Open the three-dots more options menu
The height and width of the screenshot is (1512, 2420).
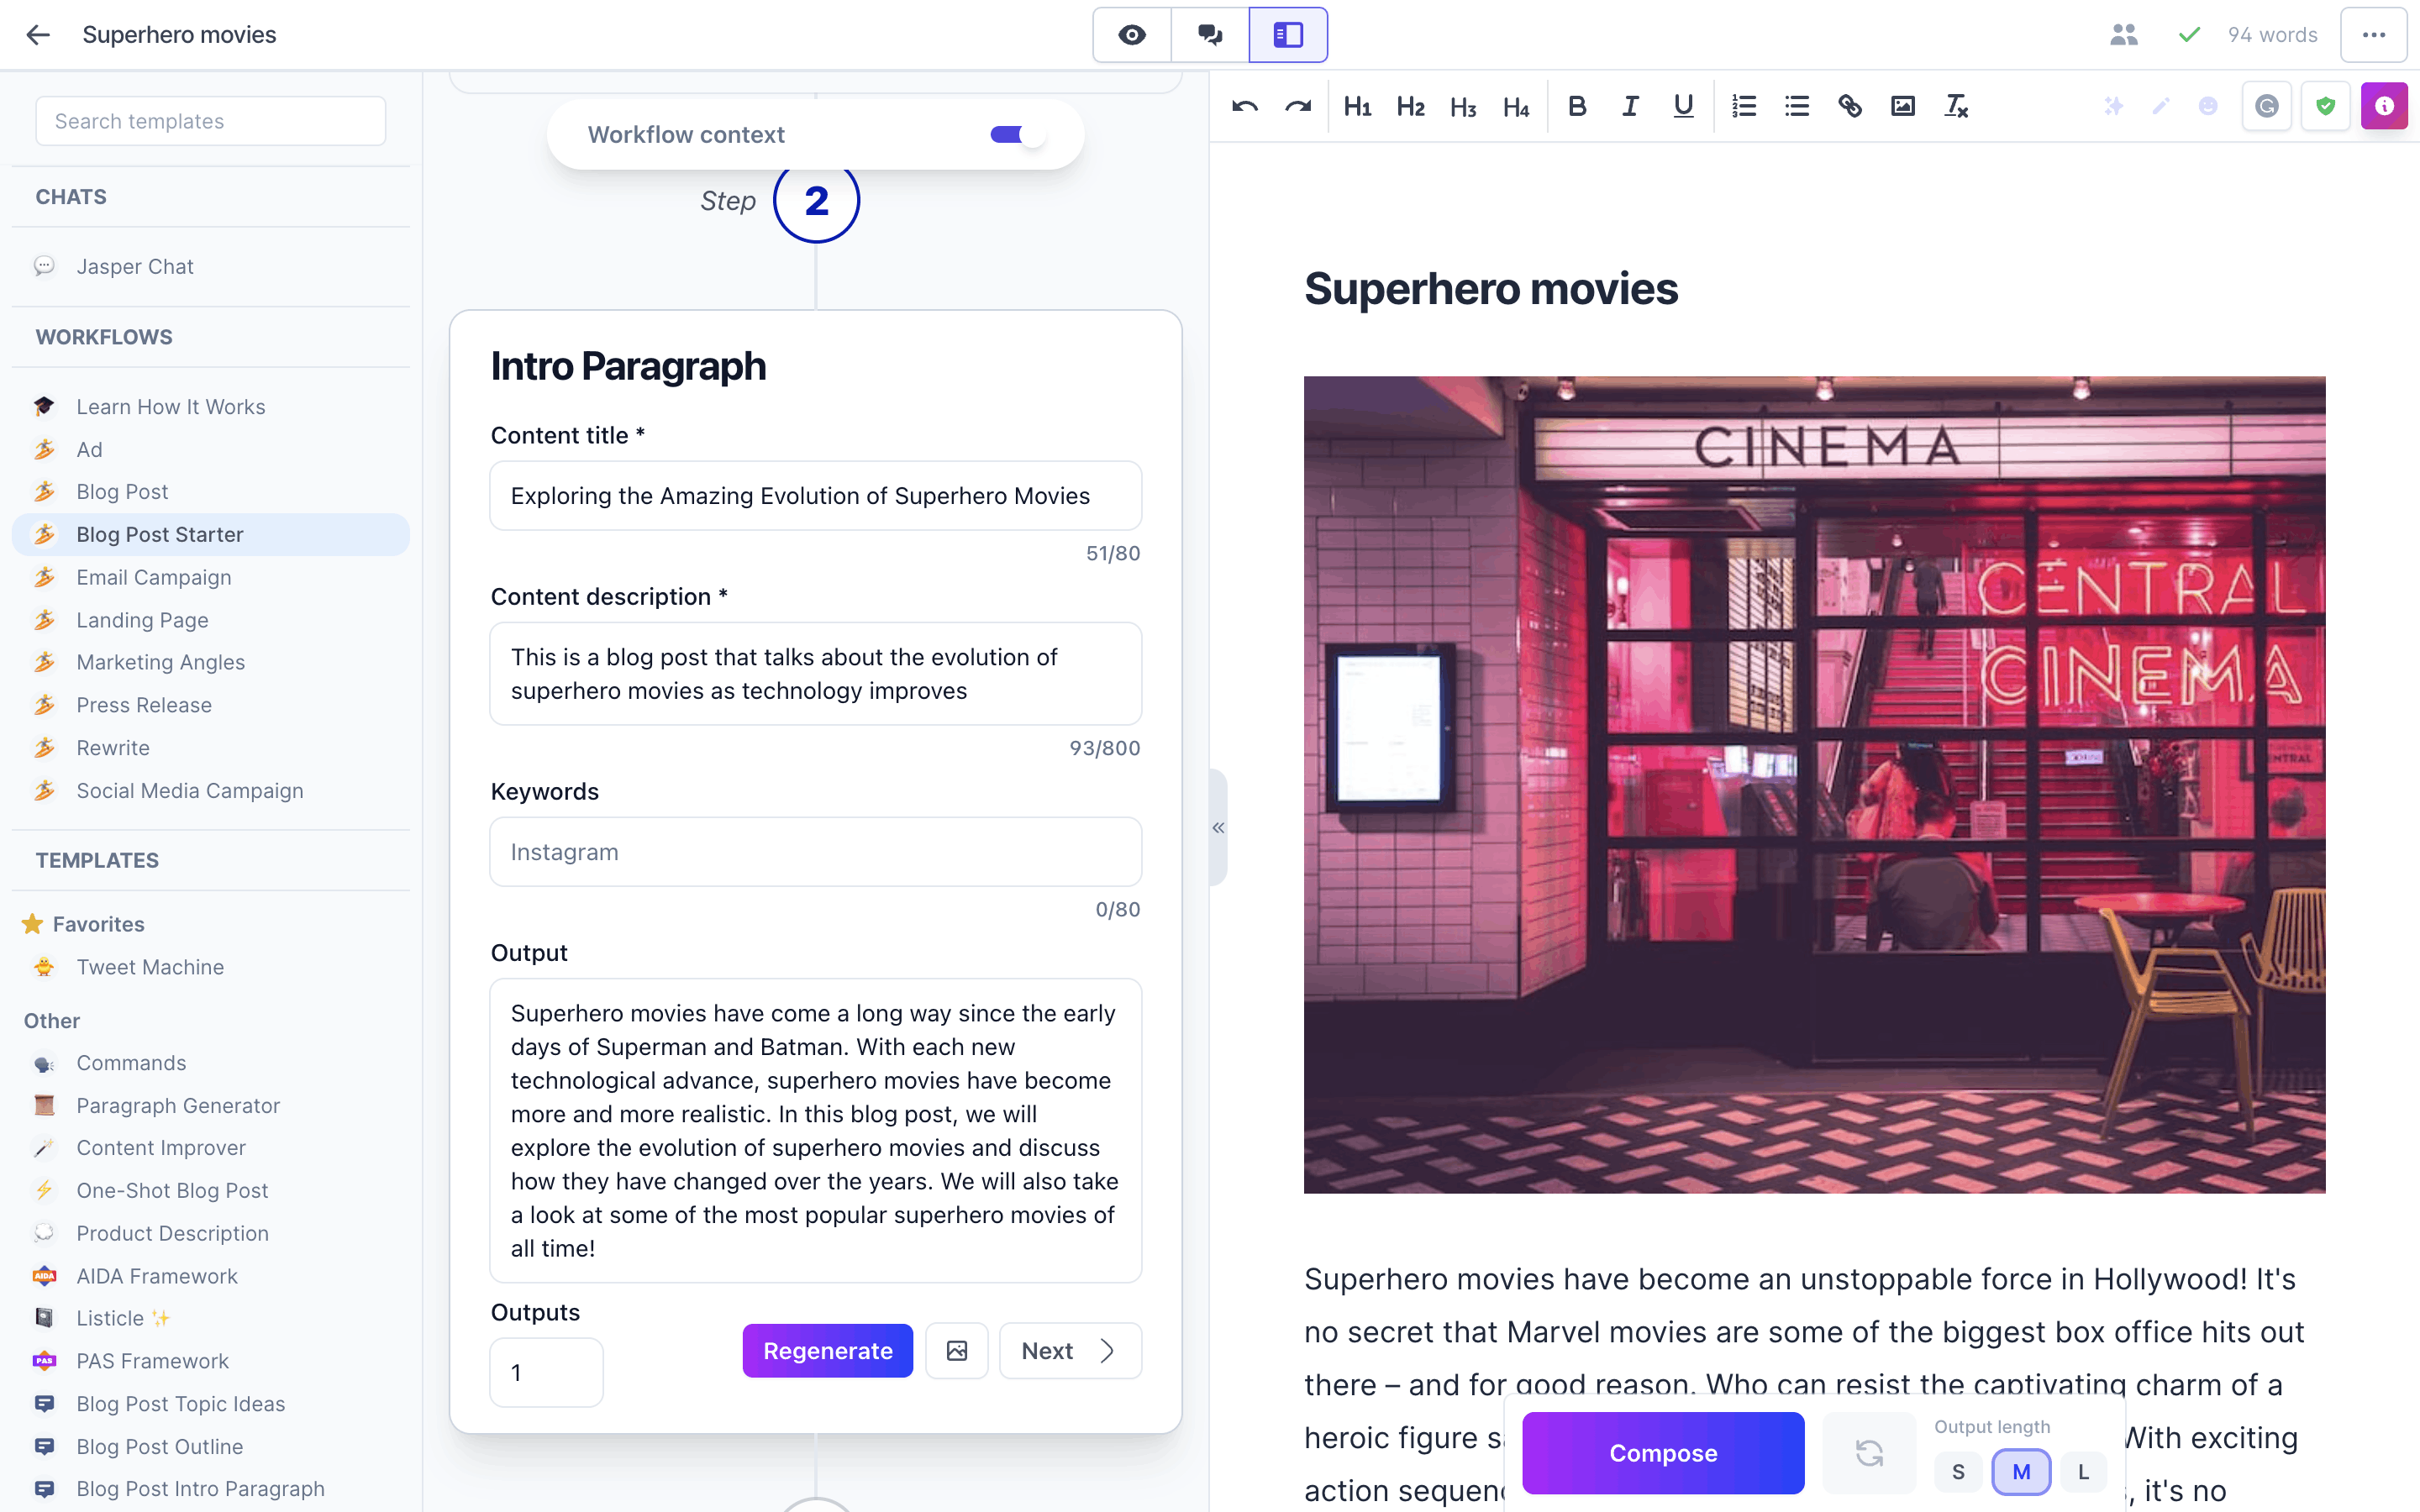pos(2373,35)
